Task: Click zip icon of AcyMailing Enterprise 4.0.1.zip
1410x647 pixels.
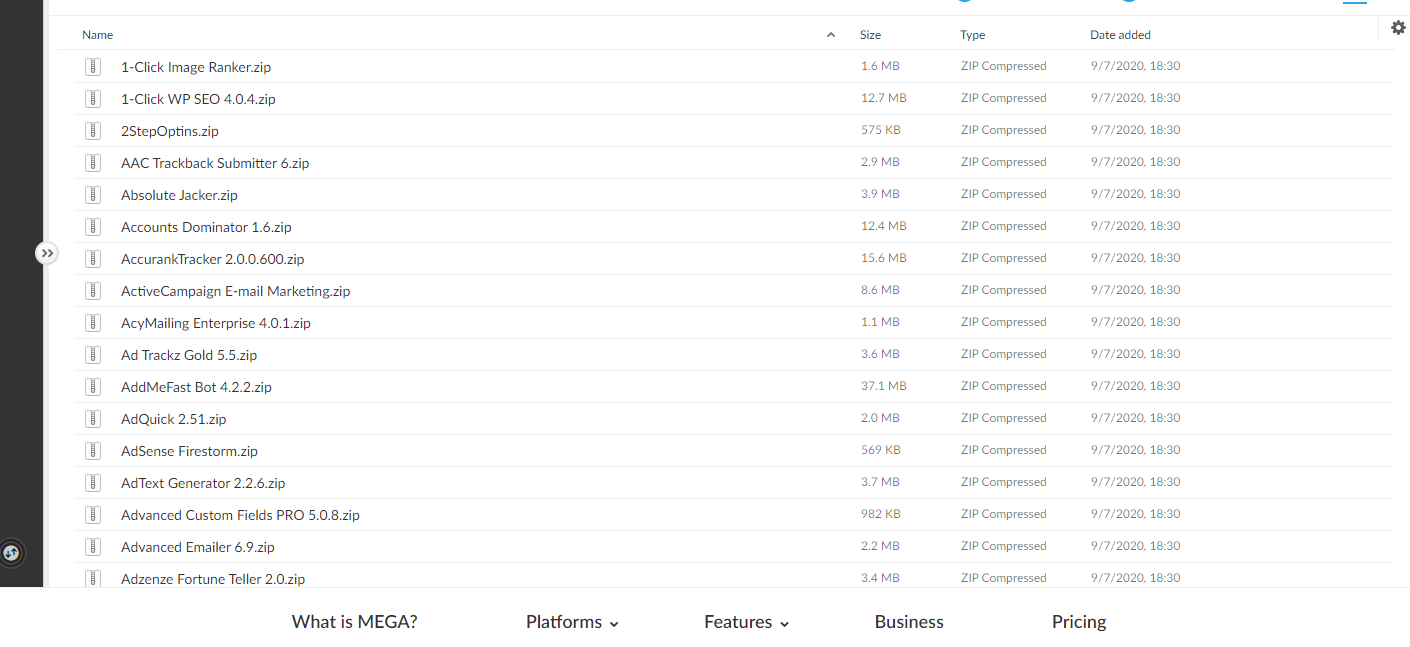Action: pos(93,323)
